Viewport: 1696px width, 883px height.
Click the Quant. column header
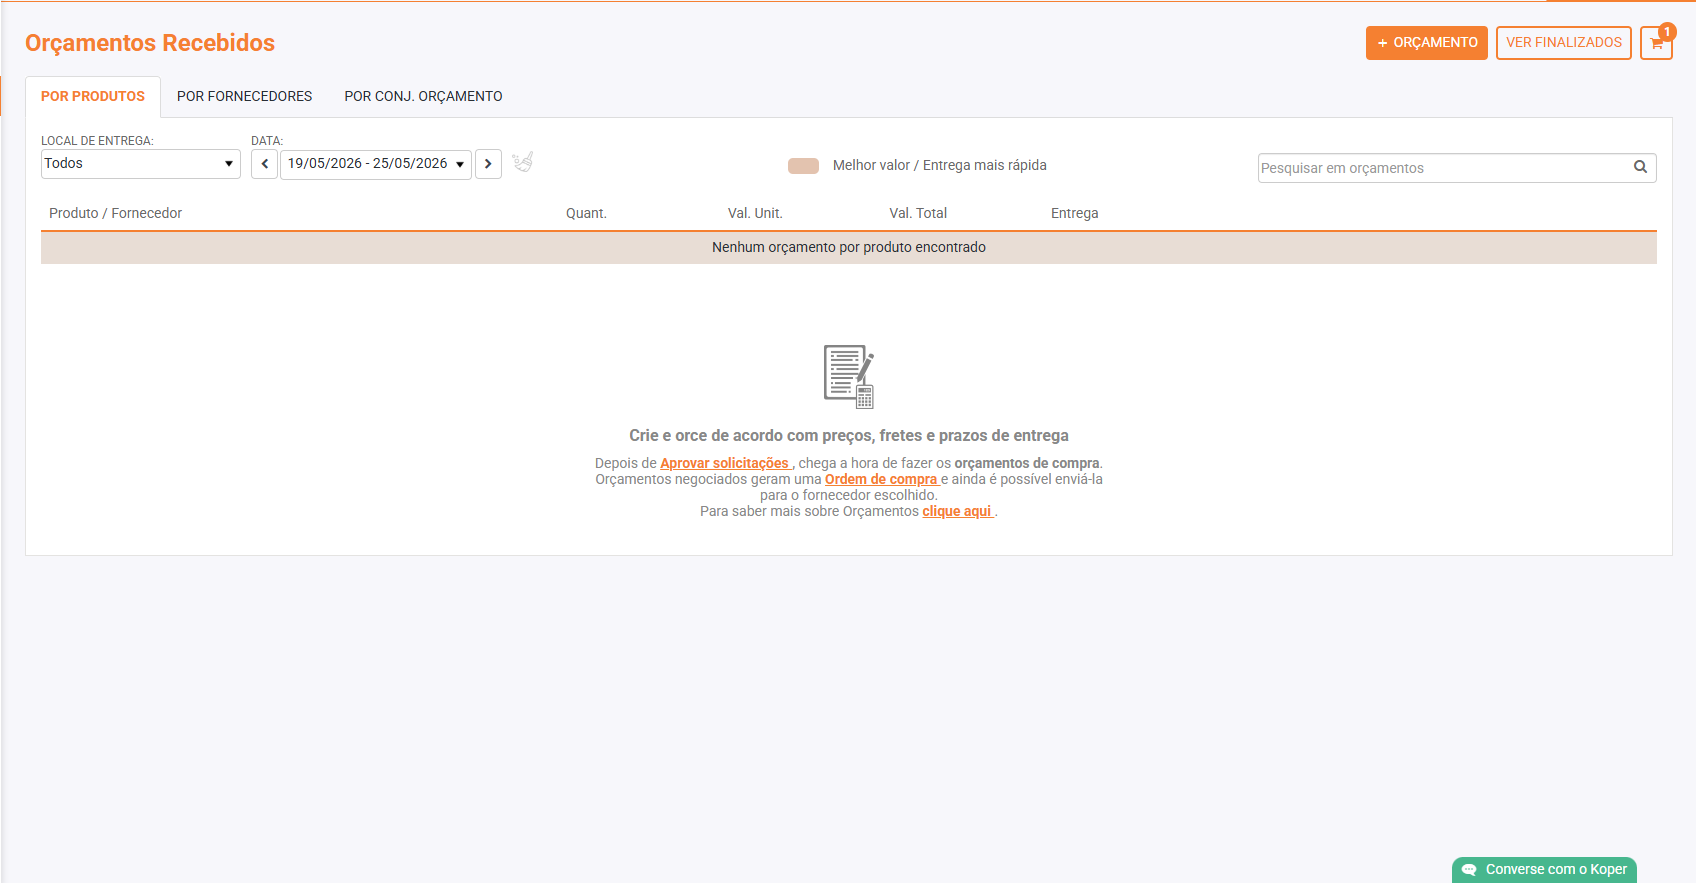pyautogui.click(x=586, y=213)
